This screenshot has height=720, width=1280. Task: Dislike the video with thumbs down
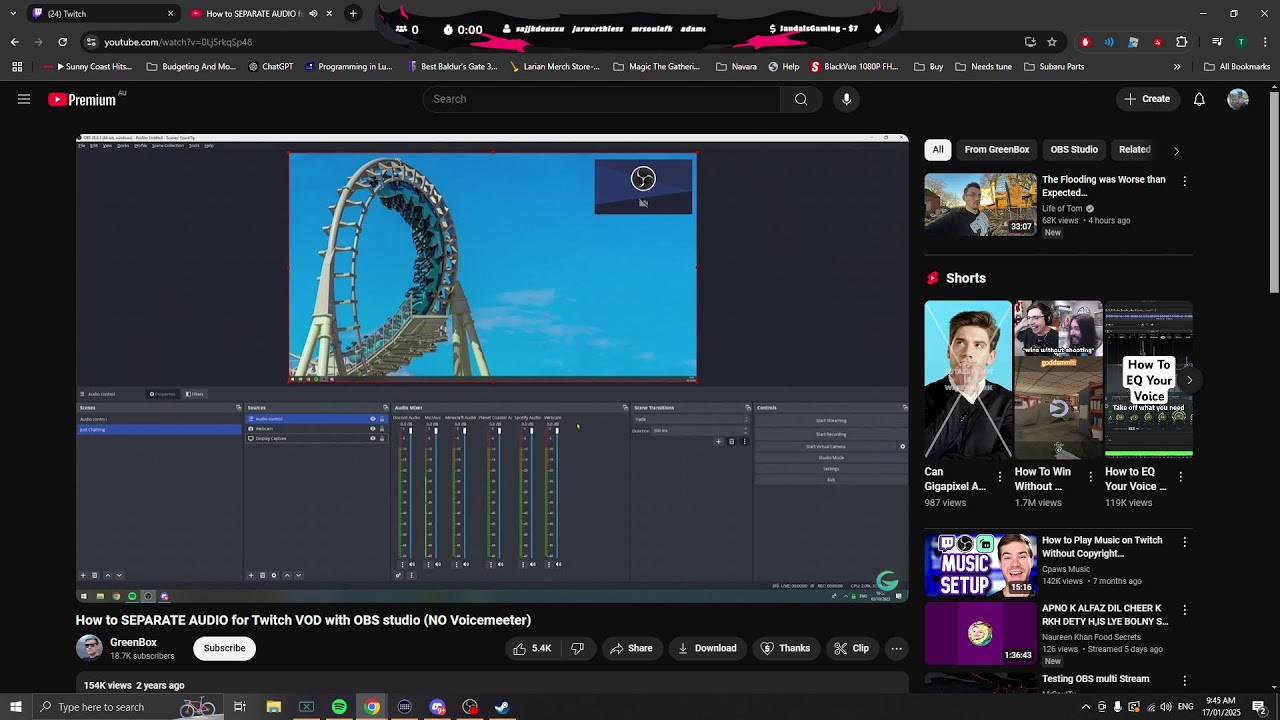[x=577, y=648]
